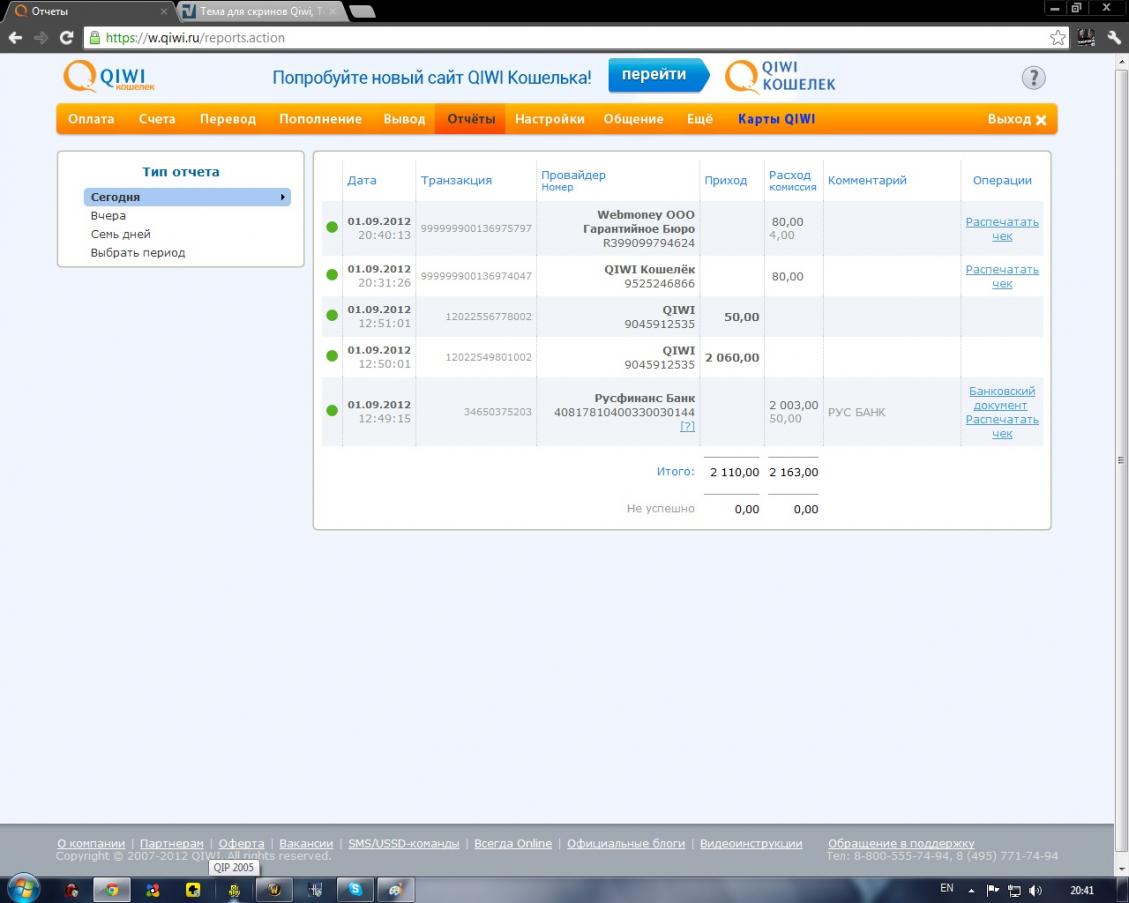Open Skype from the taskbar
The height and width of the screenshot is (903, 1129).
(354, 889)
